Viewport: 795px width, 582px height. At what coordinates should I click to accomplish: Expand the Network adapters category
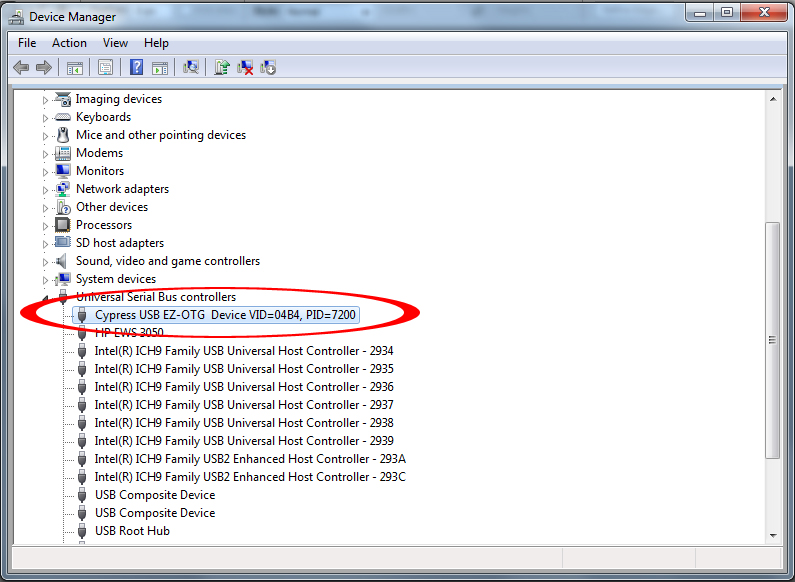point(46,189)
